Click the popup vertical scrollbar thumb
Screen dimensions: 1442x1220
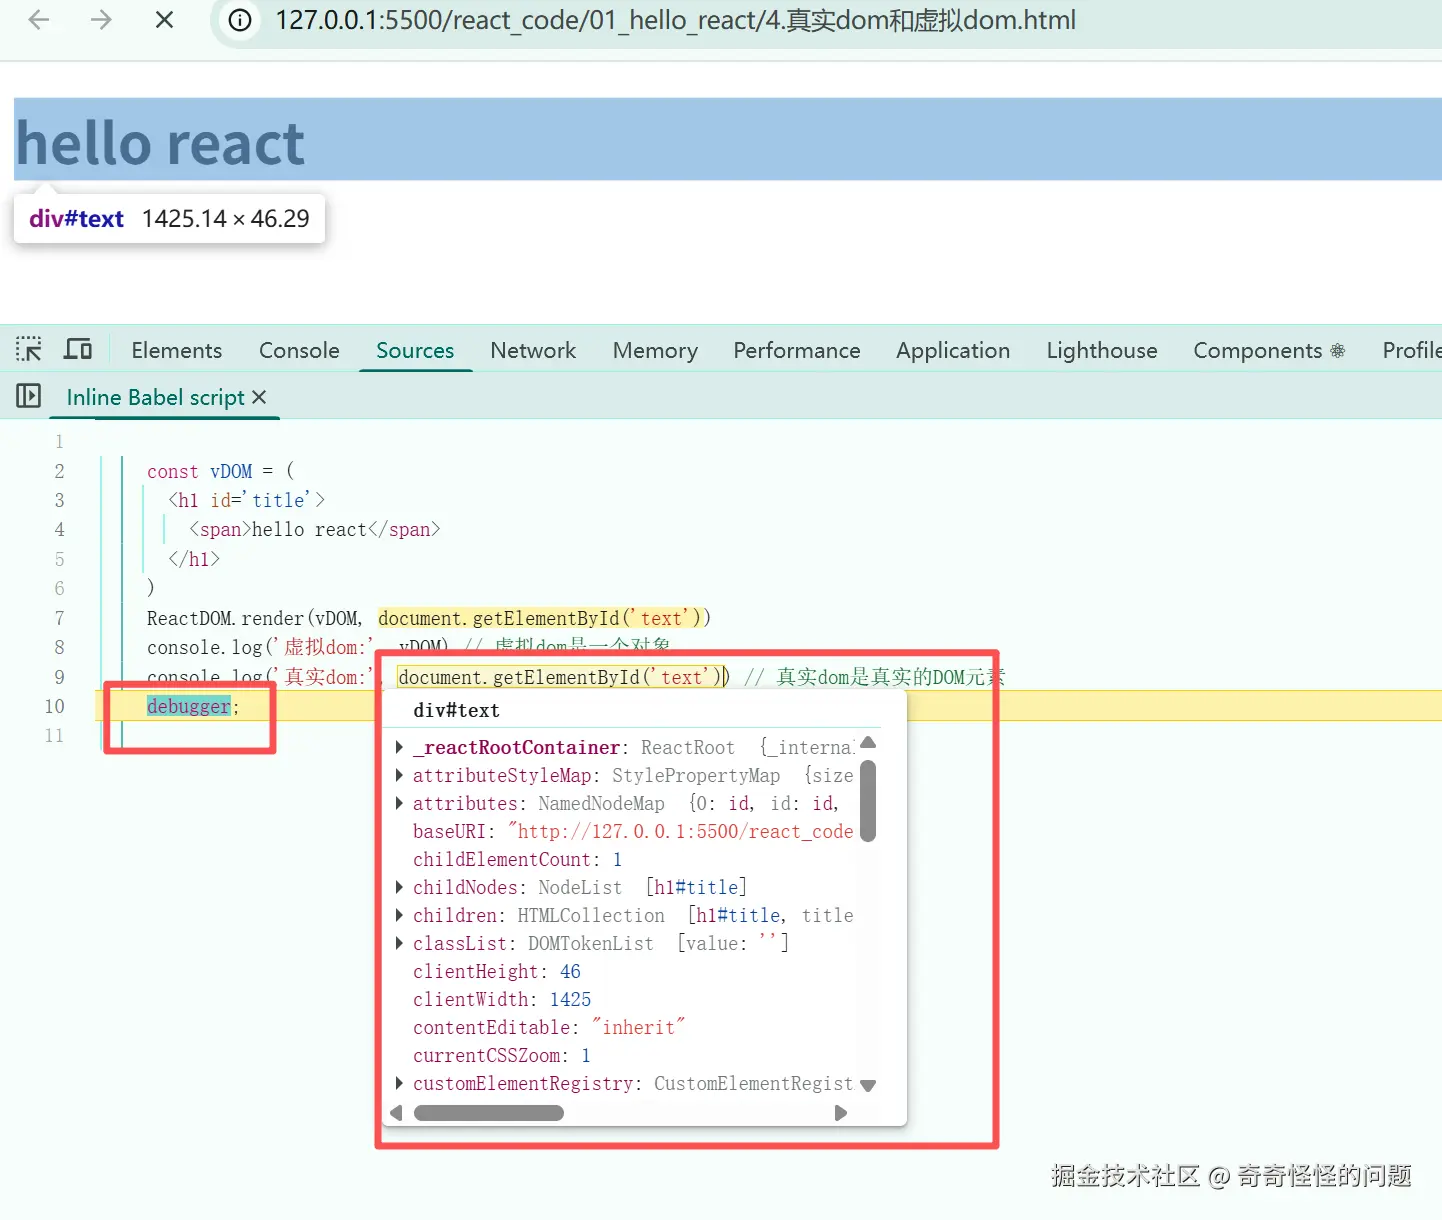click(x=868, y=801)
